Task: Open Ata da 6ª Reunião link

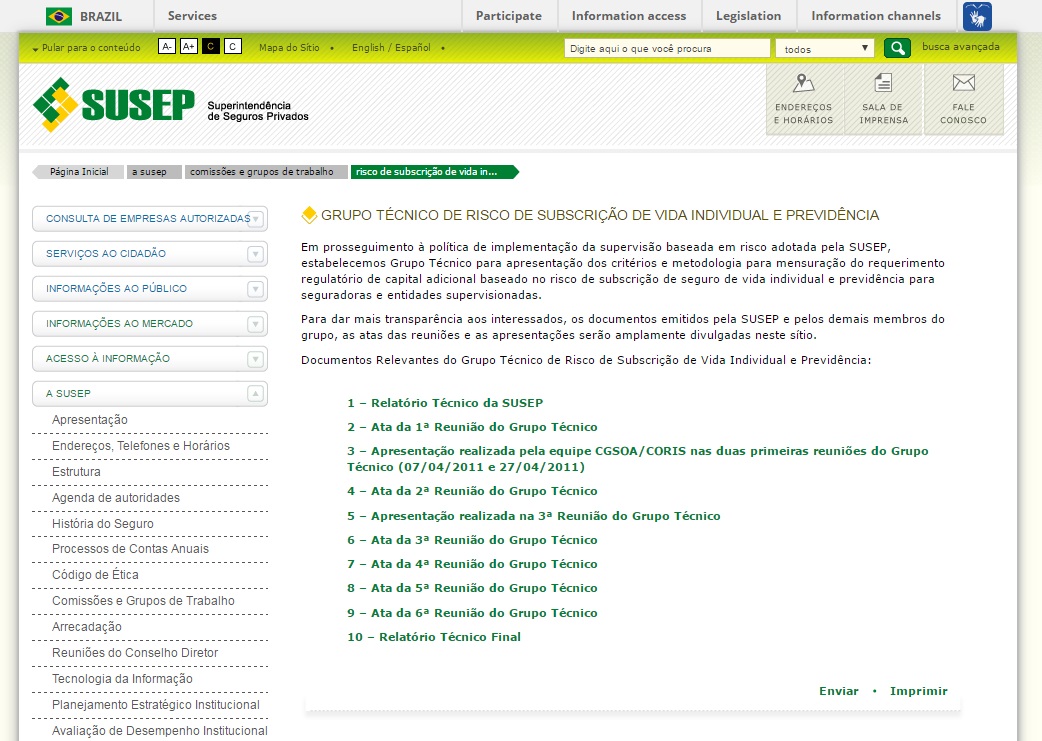Action: [x=472, y=613]
